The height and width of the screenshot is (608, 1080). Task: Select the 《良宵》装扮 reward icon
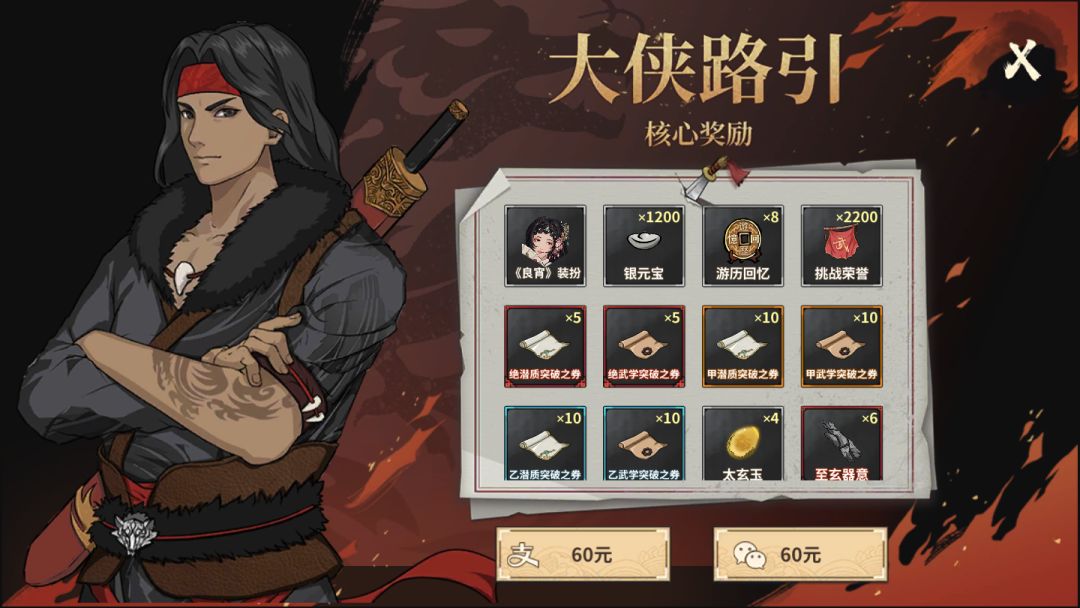(x=545, y=246)
